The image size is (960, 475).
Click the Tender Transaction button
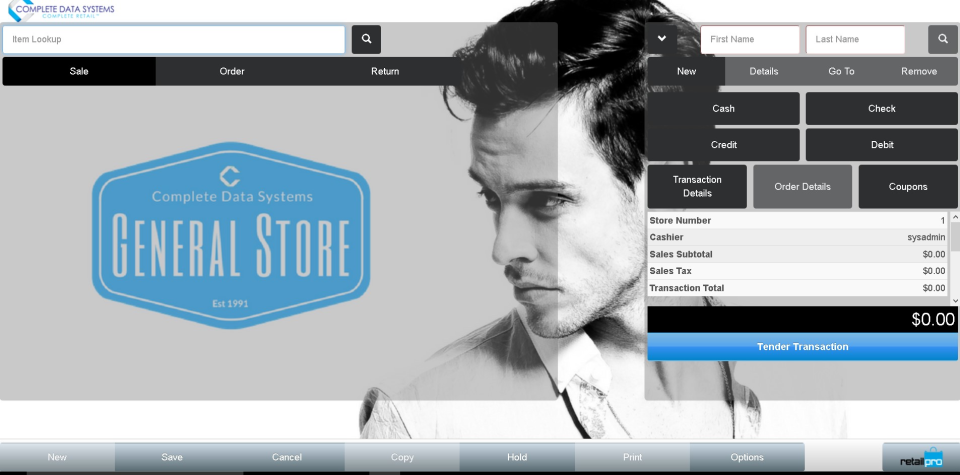click(x=803, y=346)
